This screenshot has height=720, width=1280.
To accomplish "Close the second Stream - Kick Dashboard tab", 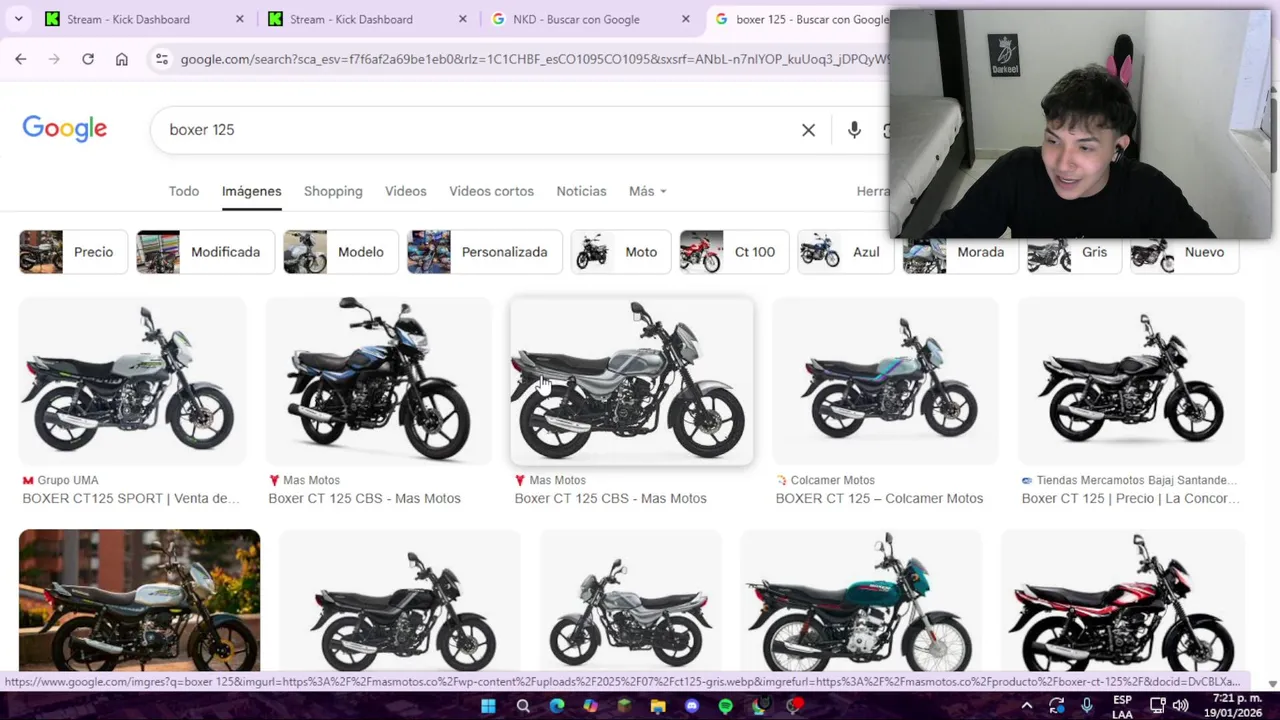I will click(x=462, y=19).
